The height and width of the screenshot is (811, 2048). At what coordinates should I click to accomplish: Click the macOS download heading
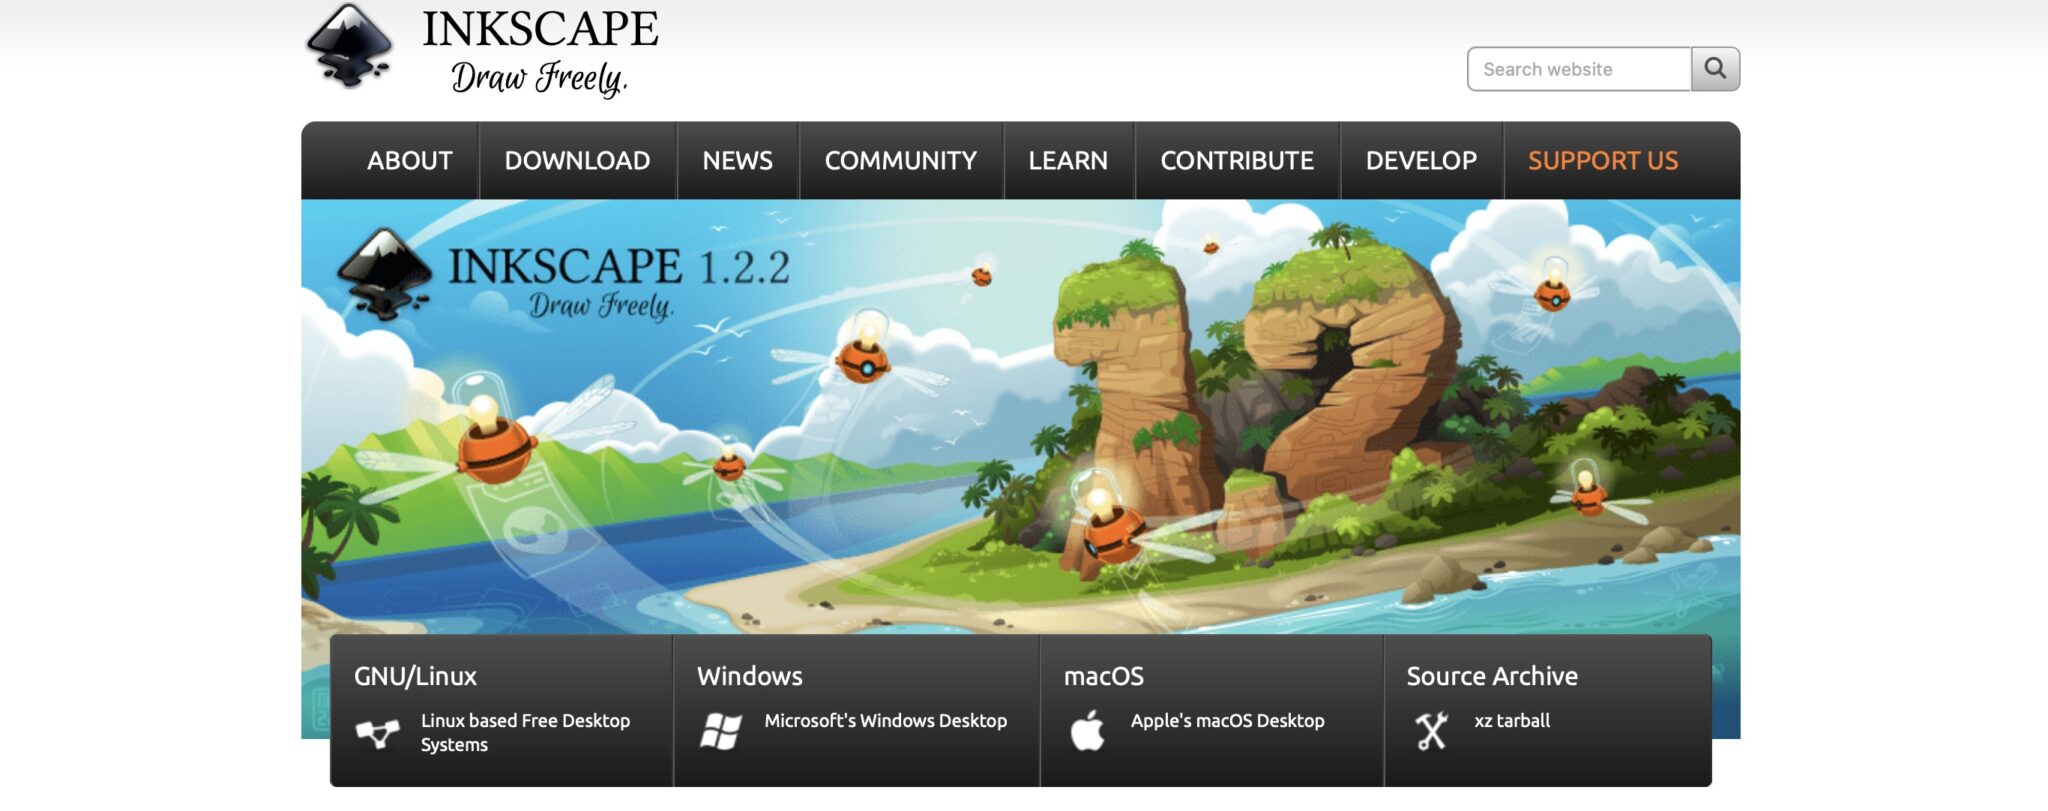(1104, 676)
